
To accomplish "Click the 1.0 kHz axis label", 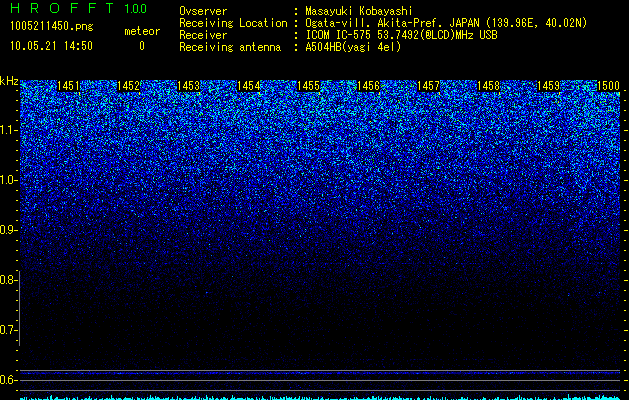I will 7,180.
